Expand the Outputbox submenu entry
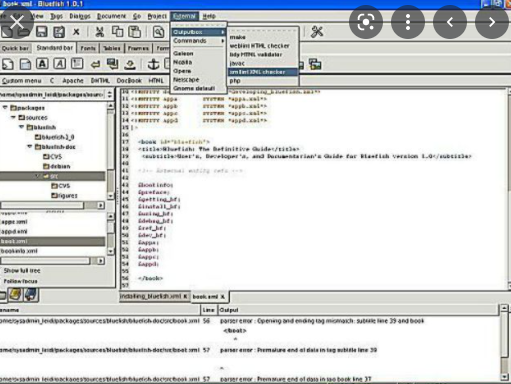Screen dimensions: 511x384 [199, 32]
